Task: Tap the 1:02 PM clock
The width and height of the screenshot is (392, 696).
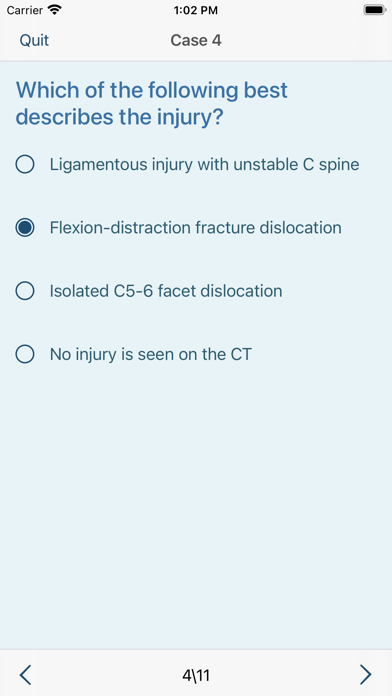Action: click(x=196, y=10)
